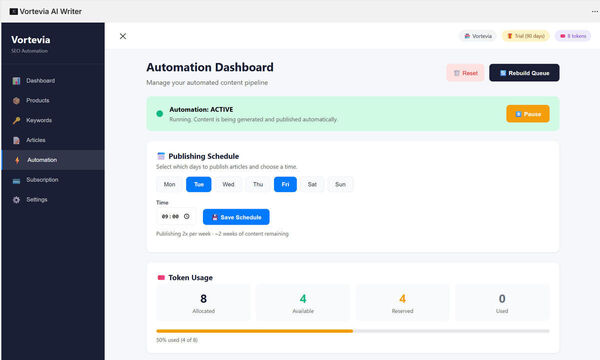Image resolution: width=600 pixels, height=360 pixels.
Task: Open the three-dot menu in title bar
Action: (595, 11)
